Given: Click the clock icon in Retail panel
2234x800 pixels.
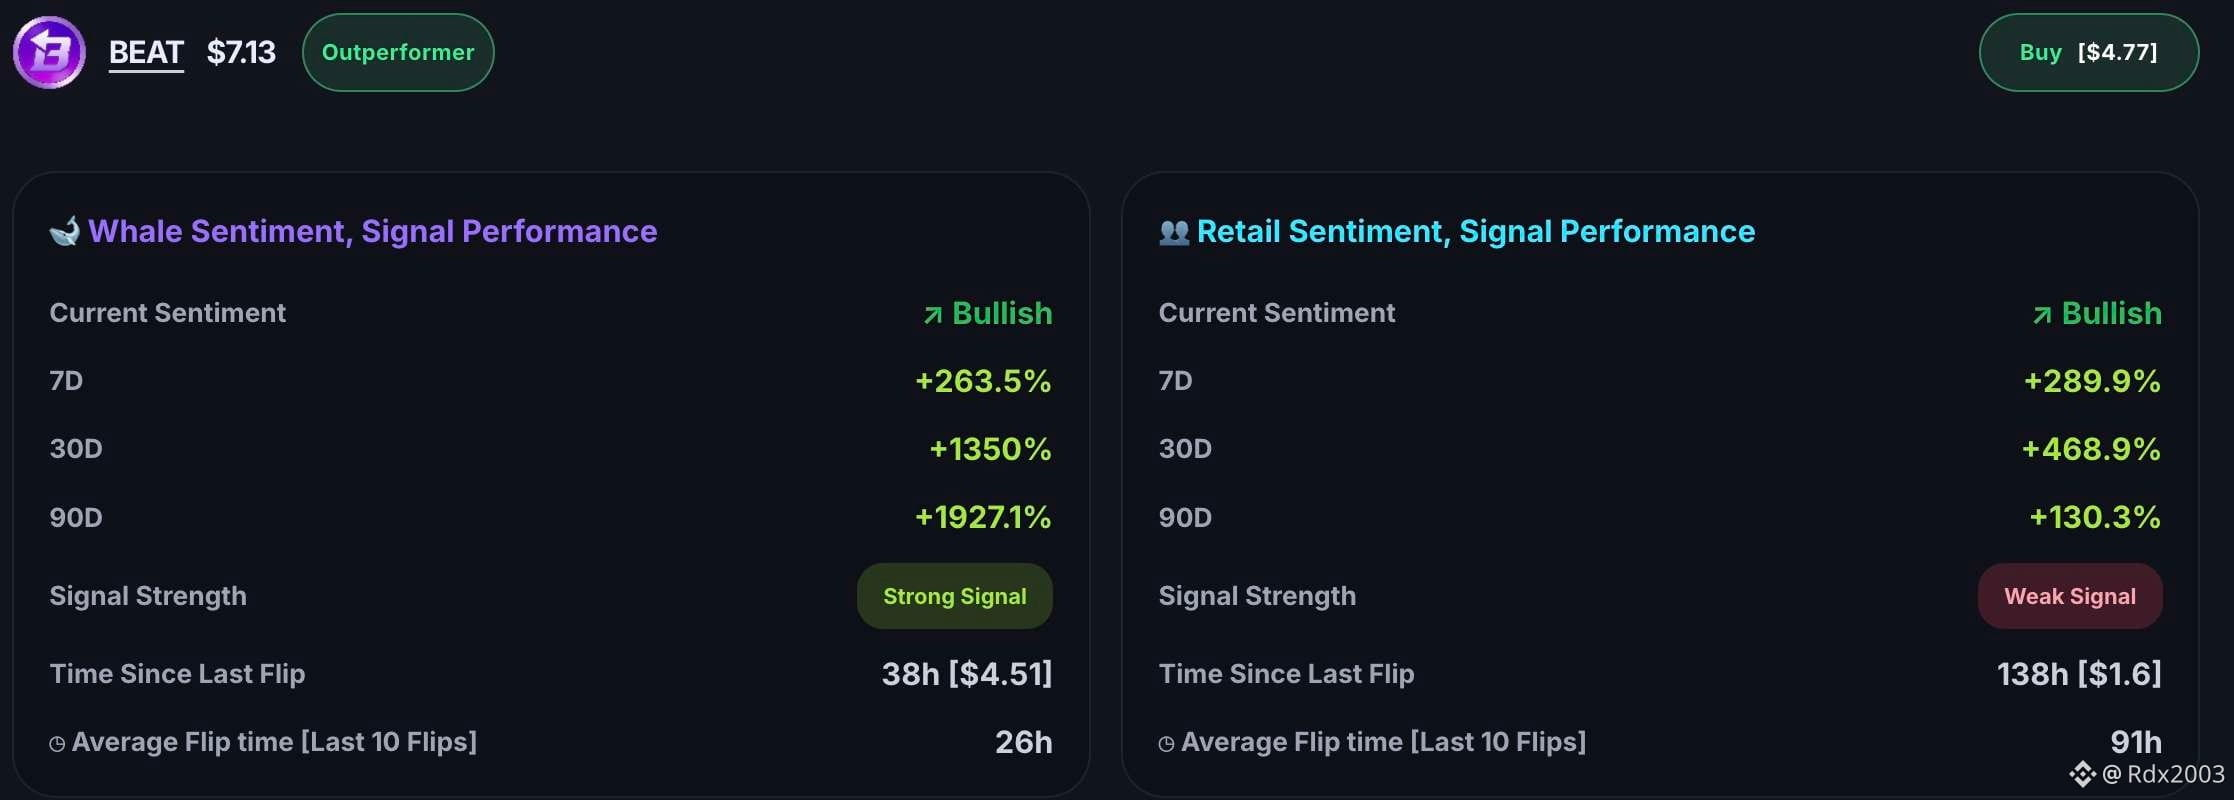Looking at the screenshot, I should pos(1166,743).
